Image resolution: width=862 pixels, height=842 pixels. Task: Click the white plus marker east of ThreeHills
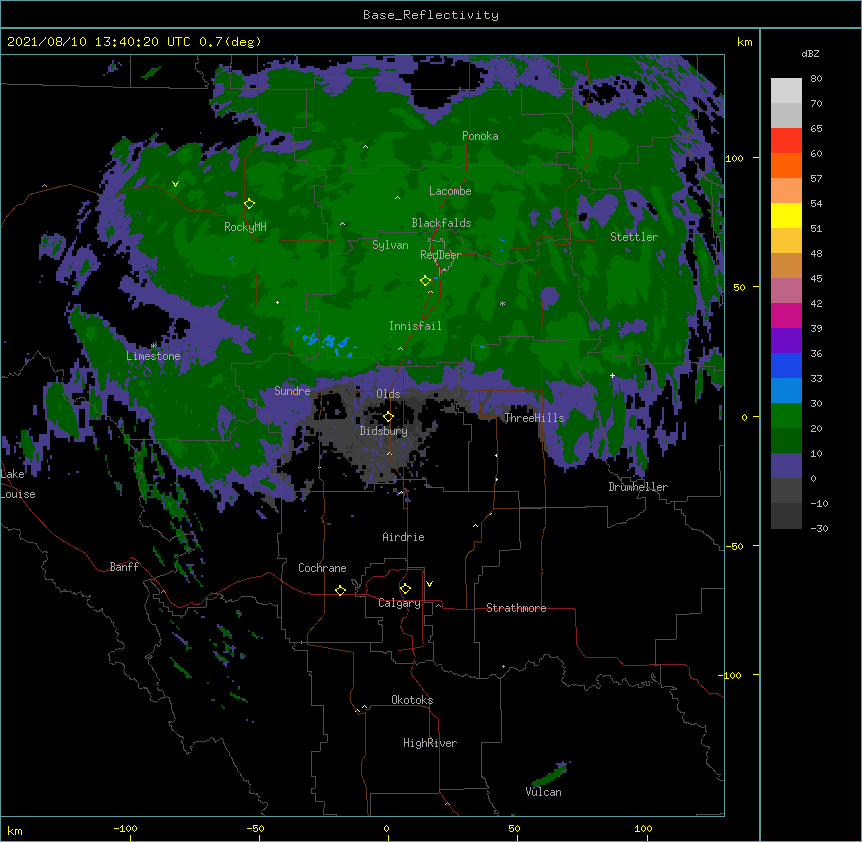point(612,376)
